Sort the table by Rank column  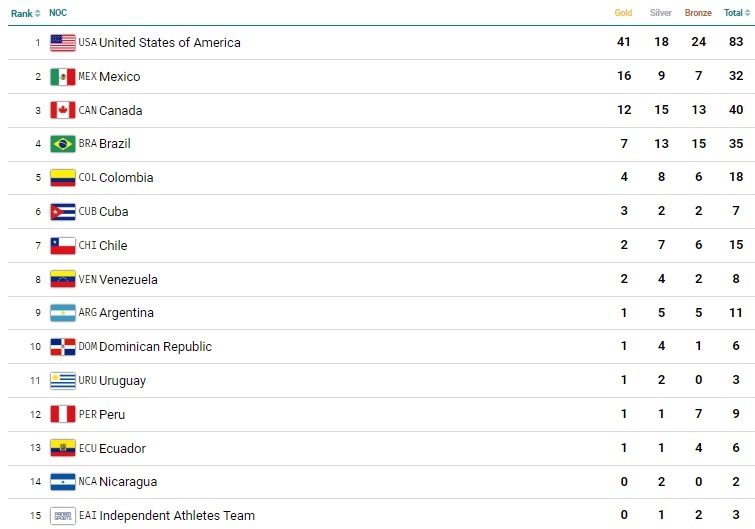(26, 13)
